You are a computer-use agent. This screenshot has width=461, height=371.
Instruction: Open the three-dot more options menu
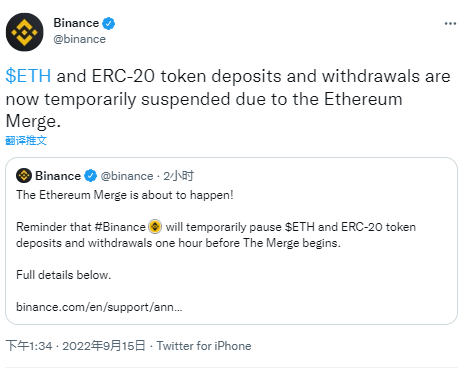pyautogui.click(x=450, y=23)
